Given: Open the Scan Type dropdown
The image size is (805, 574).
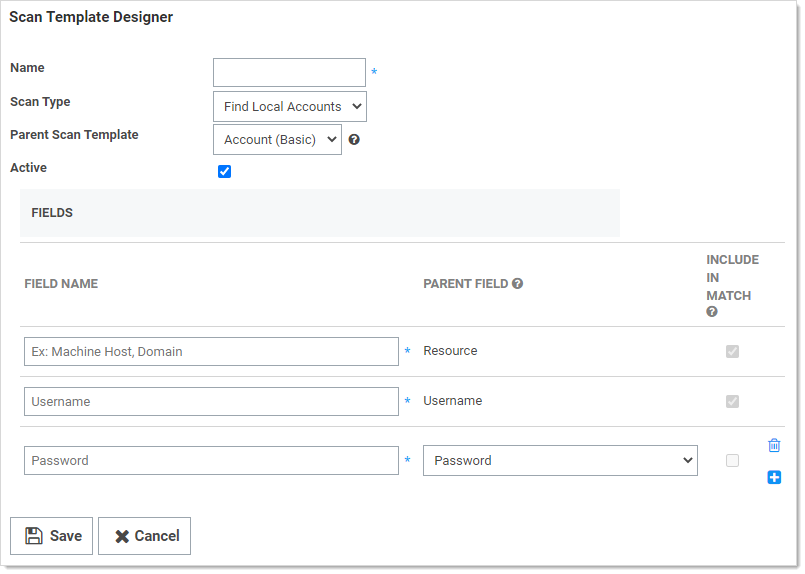Looking at the screenshot, I should tap(290, 107).
